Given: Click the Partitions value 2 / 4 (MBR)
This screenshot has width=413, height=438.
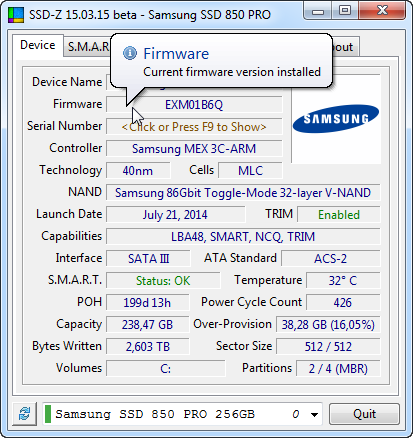Looking at the screenshot, I should tap(338, 369).
